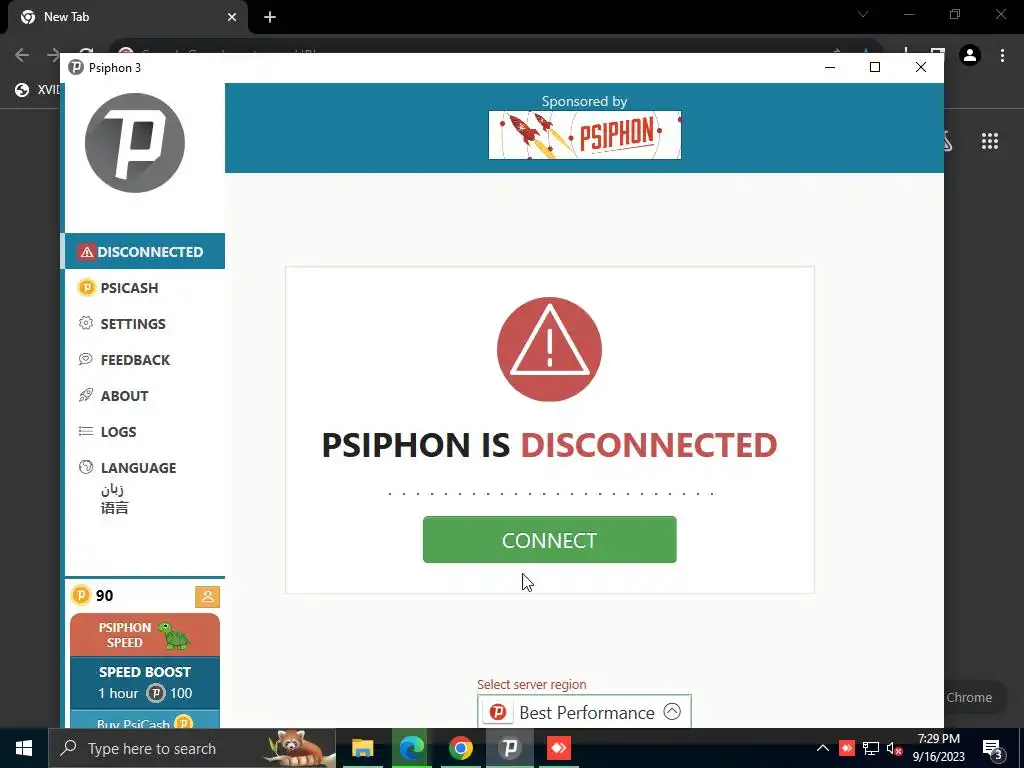
Task: Click the Psiphon Speed turtle banner
Action: click(x=145, y=635)
